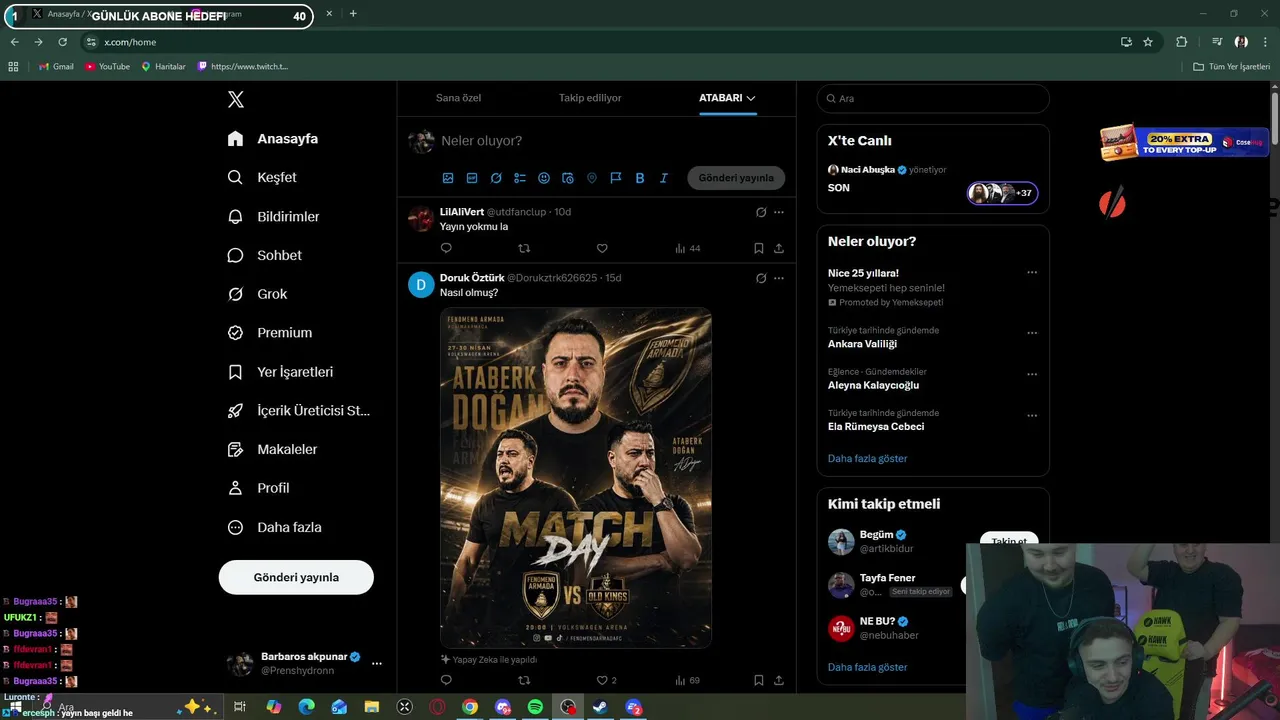Open Ankara Valiliği trending topic
This screenshot has width=1280, height=720.
point(862,344)
